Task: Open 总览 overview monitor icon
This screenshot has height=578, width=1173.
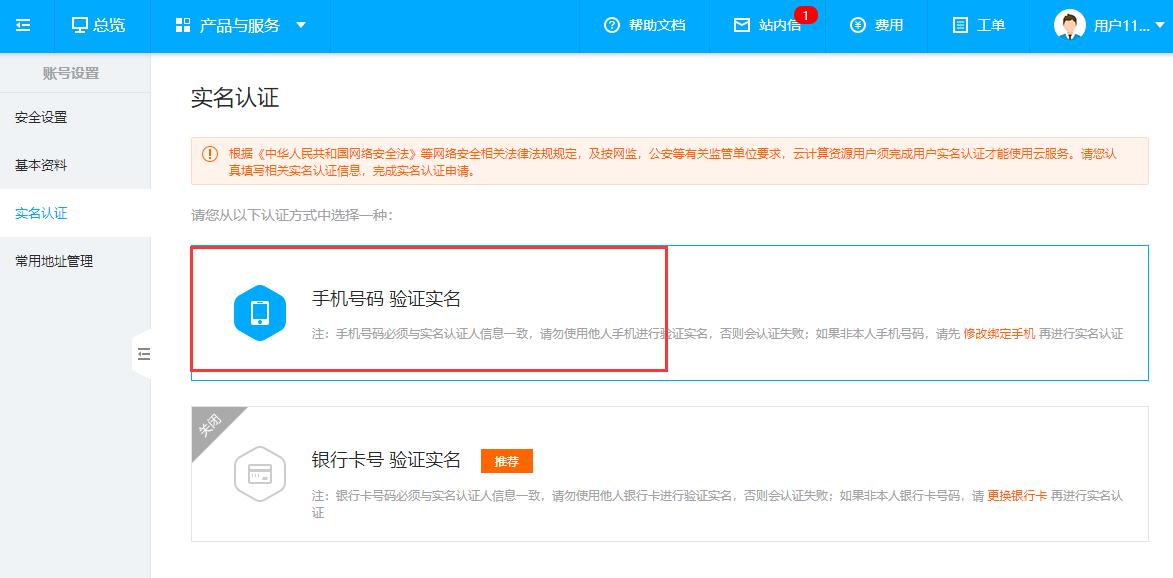Action: 81,26
